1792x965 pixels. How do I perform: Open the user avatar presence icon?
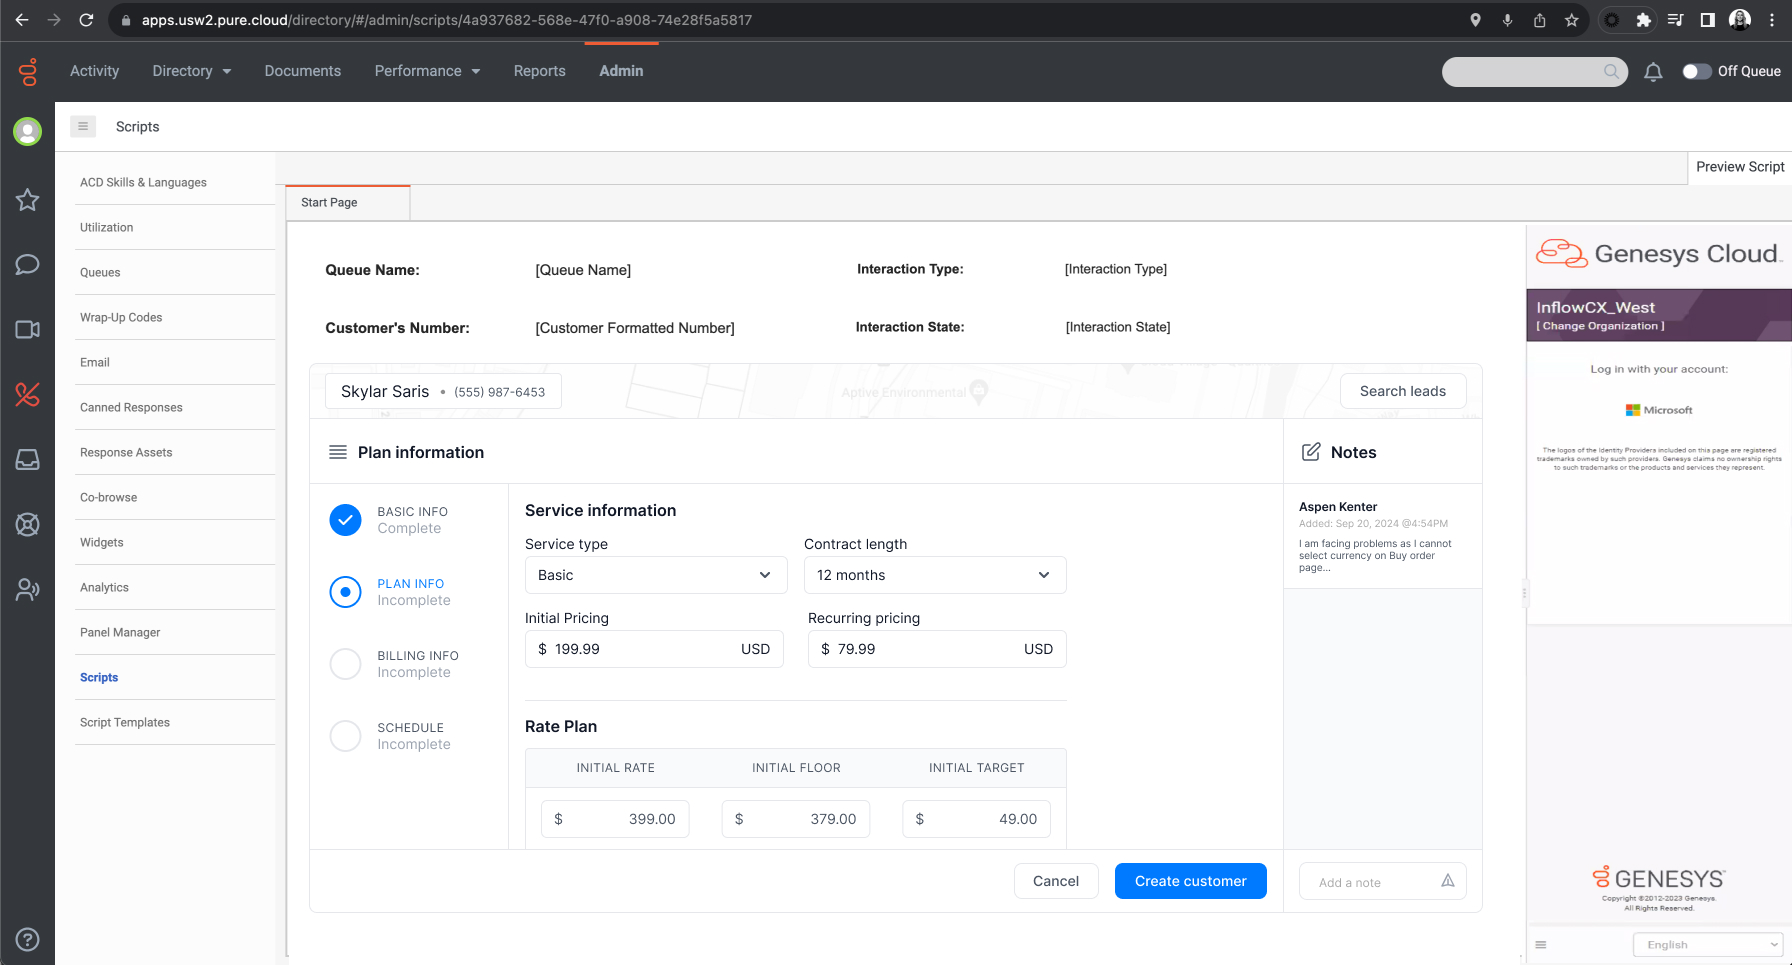coord(27,131)
